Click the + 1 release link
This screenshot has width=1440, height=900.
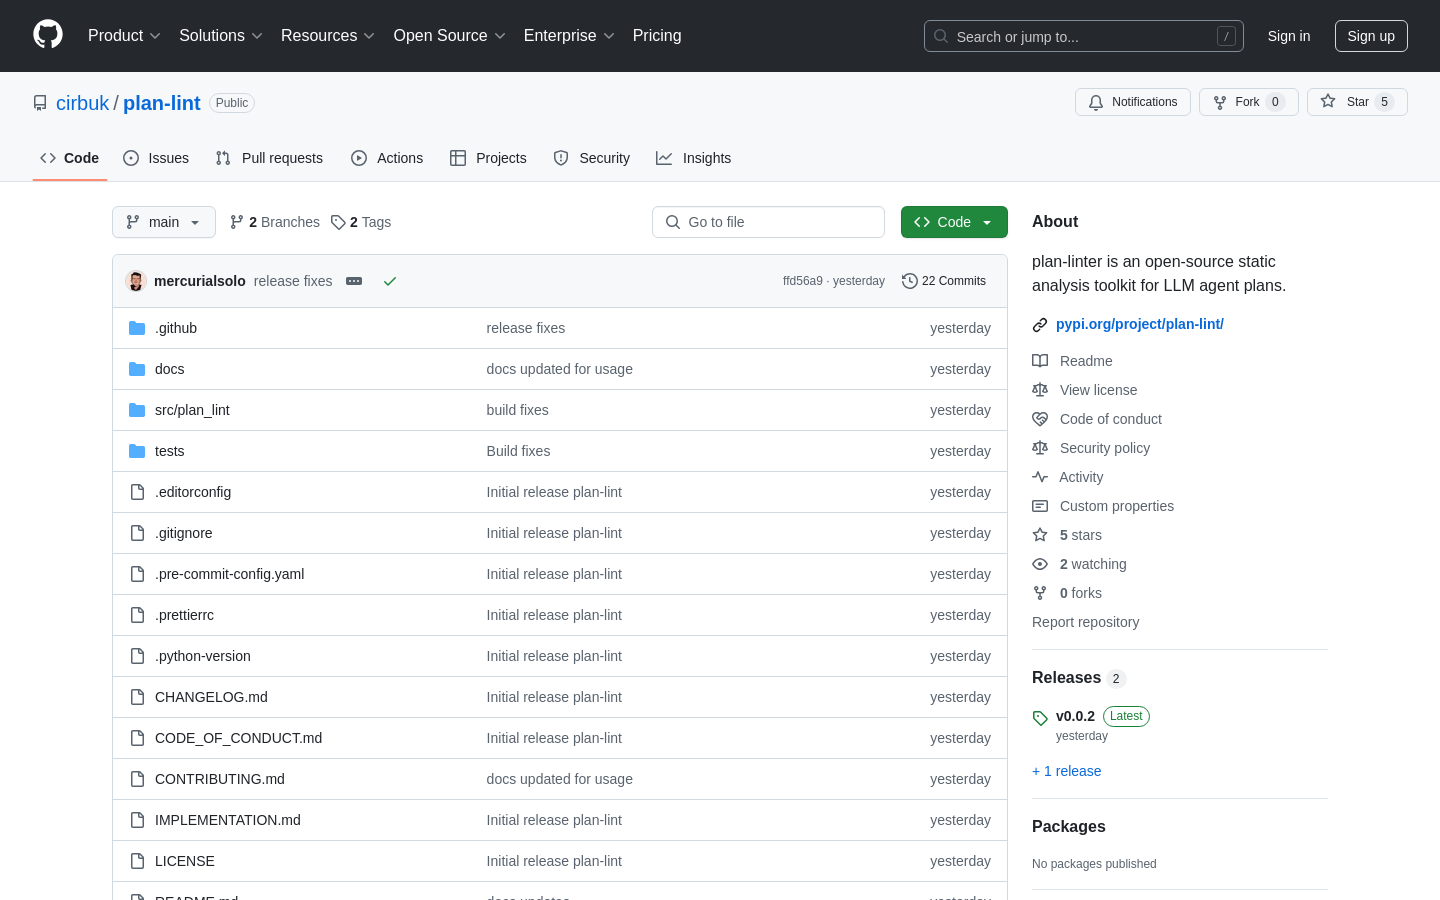pos(1066,771)
